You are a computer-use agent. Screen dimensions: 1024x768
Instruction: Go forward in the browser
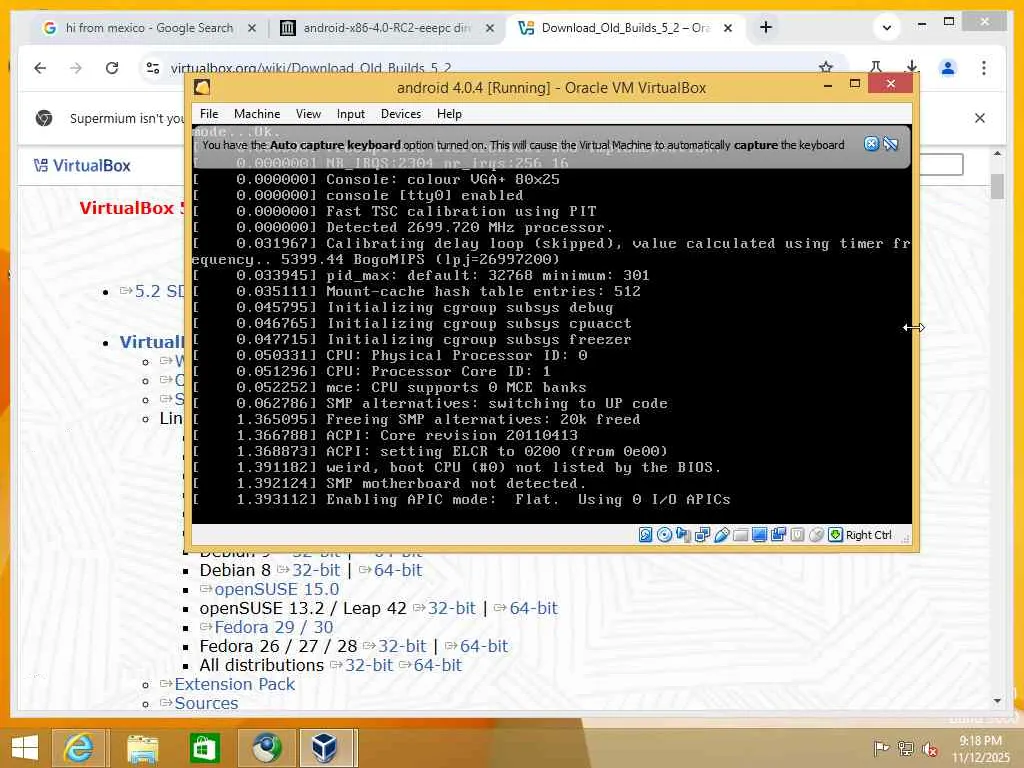(76, 68)
